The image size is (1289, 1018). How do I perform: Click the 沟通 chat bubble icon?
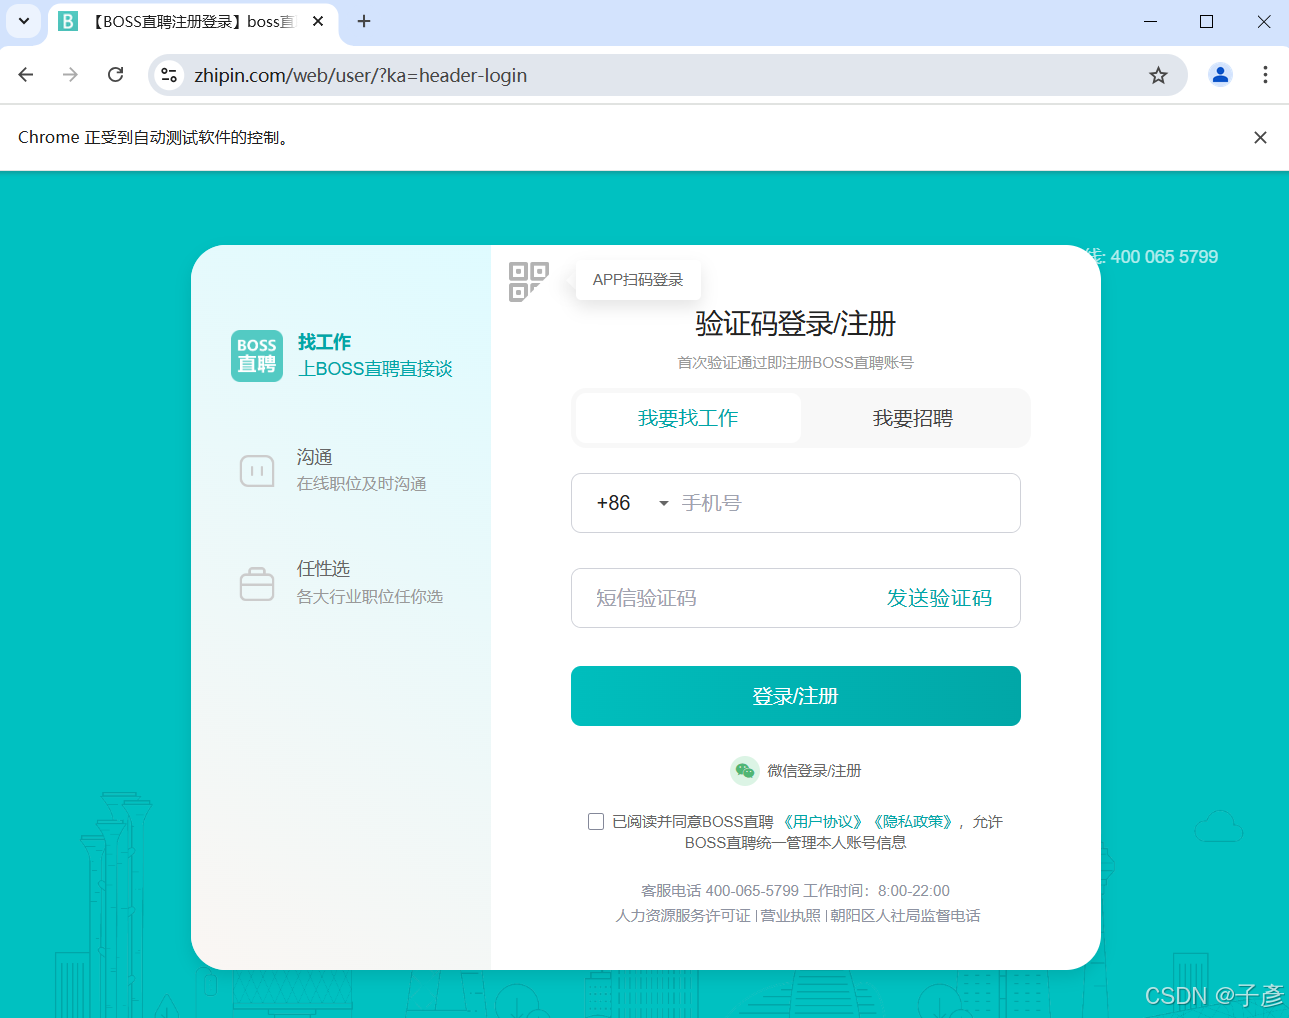pos(257,471)
